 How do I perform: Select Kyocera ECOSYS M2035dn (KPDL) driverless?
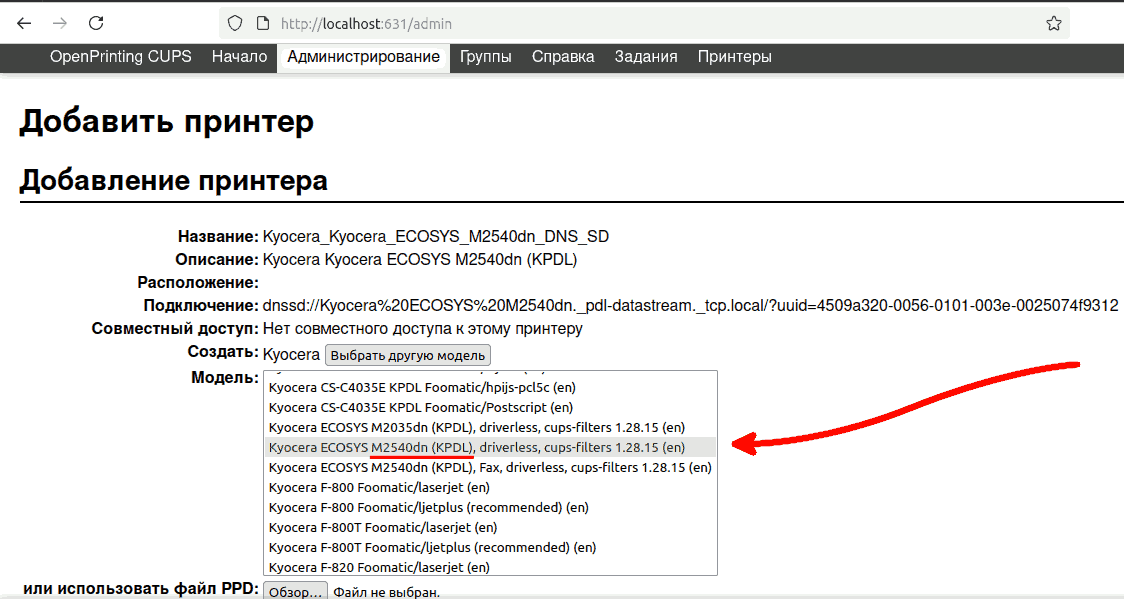[490, 428]
